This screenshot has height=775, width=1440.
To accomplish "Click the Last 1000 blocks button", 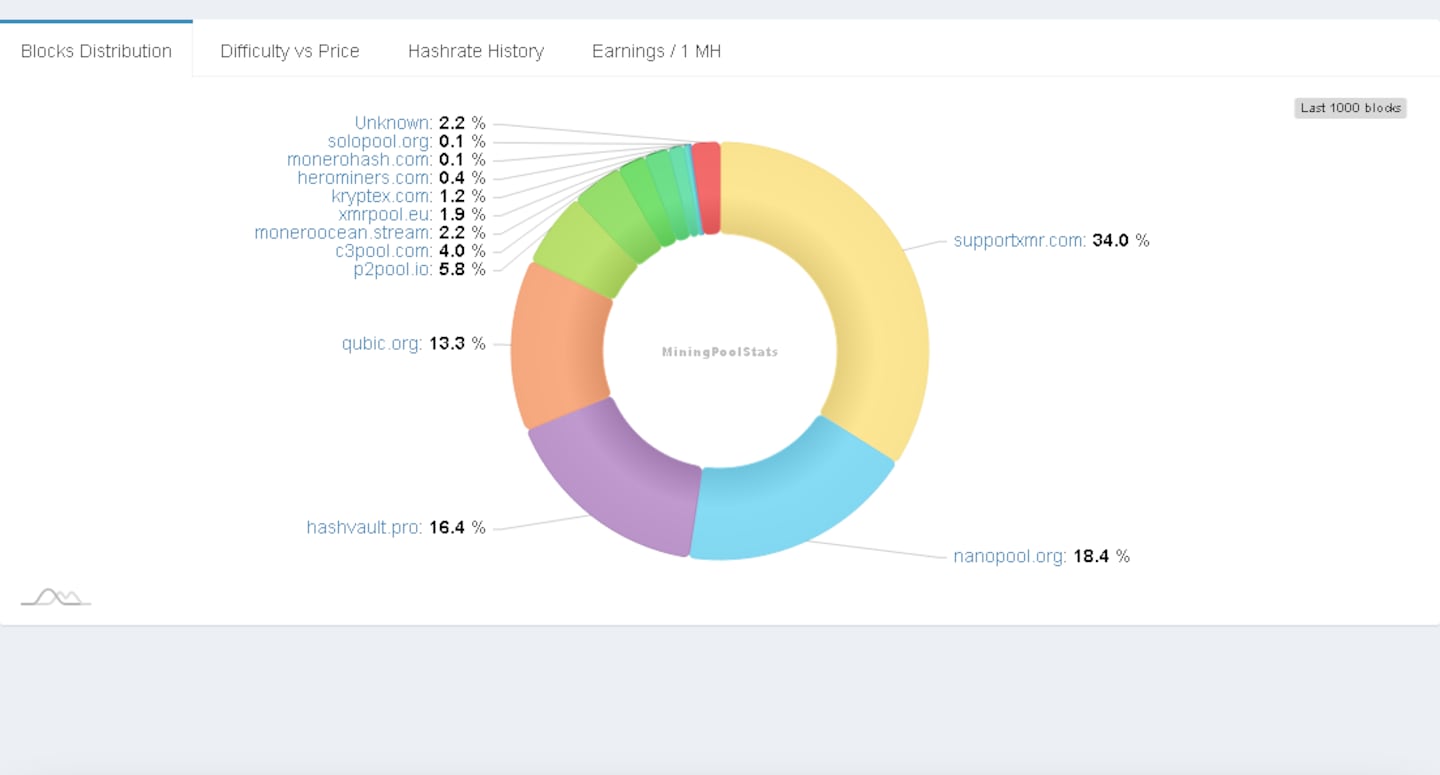I will (x=1350, y=108).
